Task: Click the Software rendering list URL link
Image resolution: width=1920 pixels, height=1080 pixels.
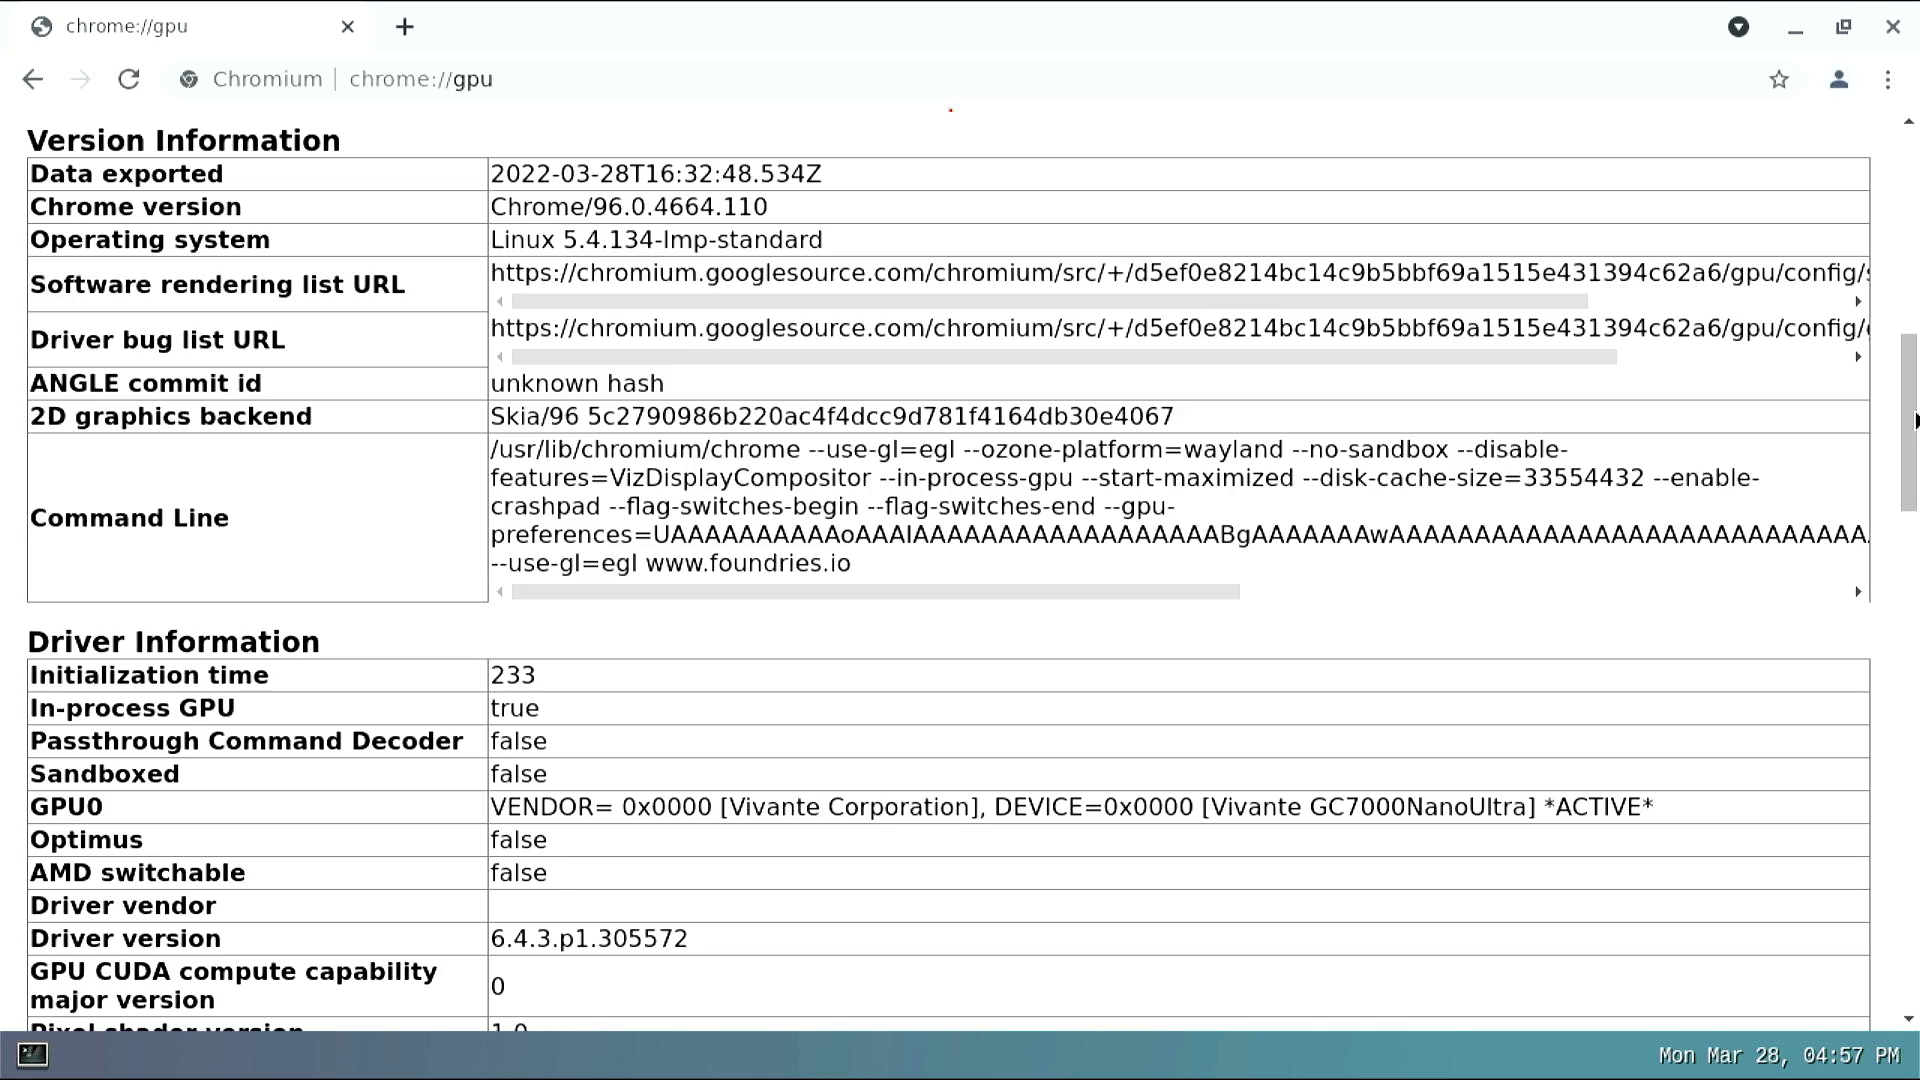Action: pyautogui.click(x=1174, y=272)
